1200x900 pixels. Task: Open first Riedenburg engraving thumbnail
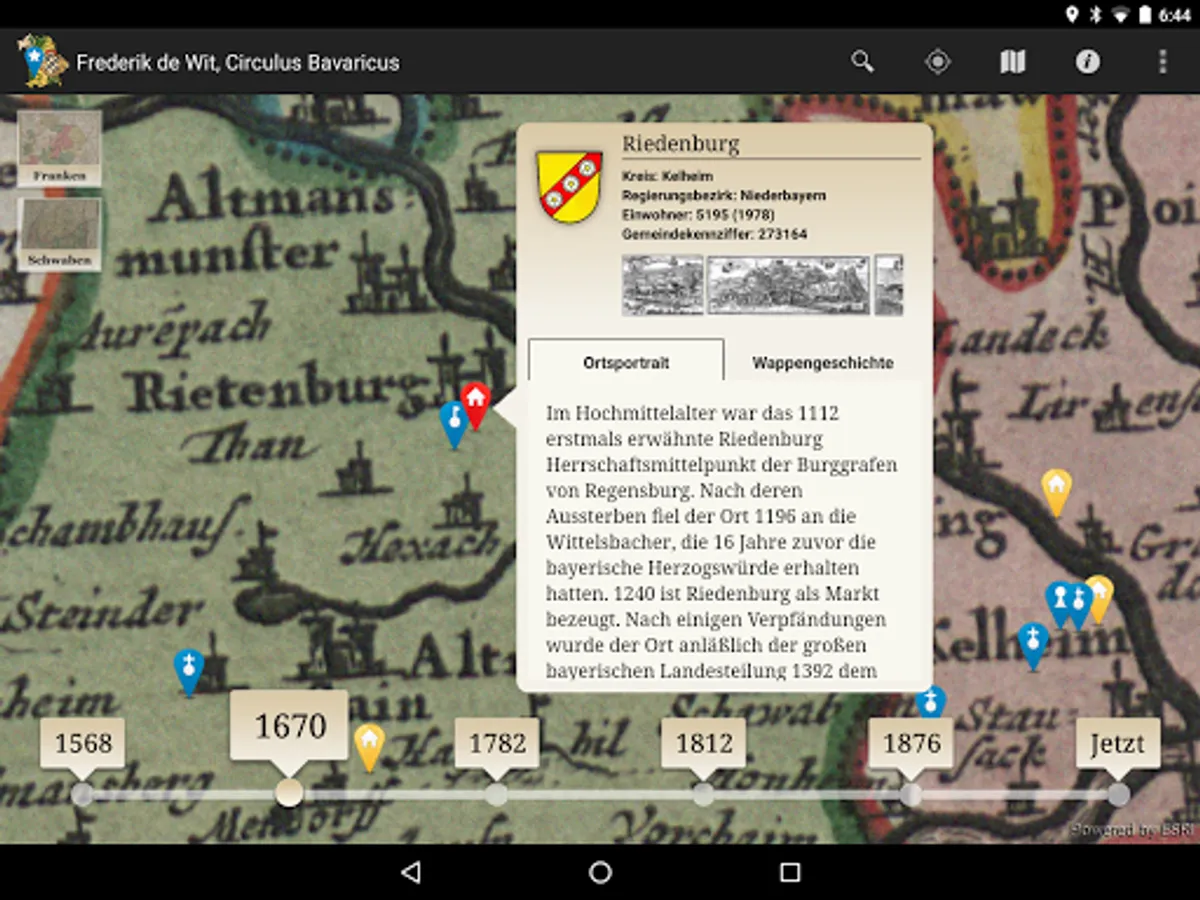662,285
